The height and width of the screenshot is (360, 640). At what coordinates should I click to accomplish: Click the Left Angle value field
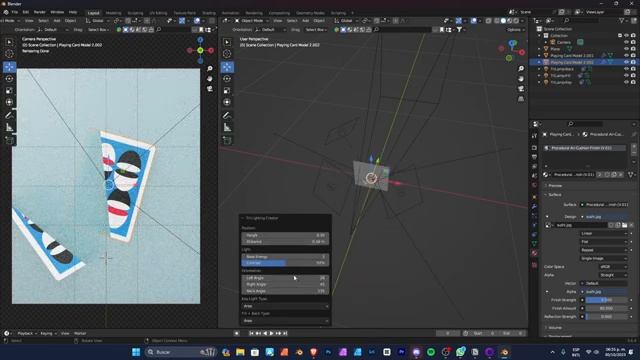(x=285, y=278)
